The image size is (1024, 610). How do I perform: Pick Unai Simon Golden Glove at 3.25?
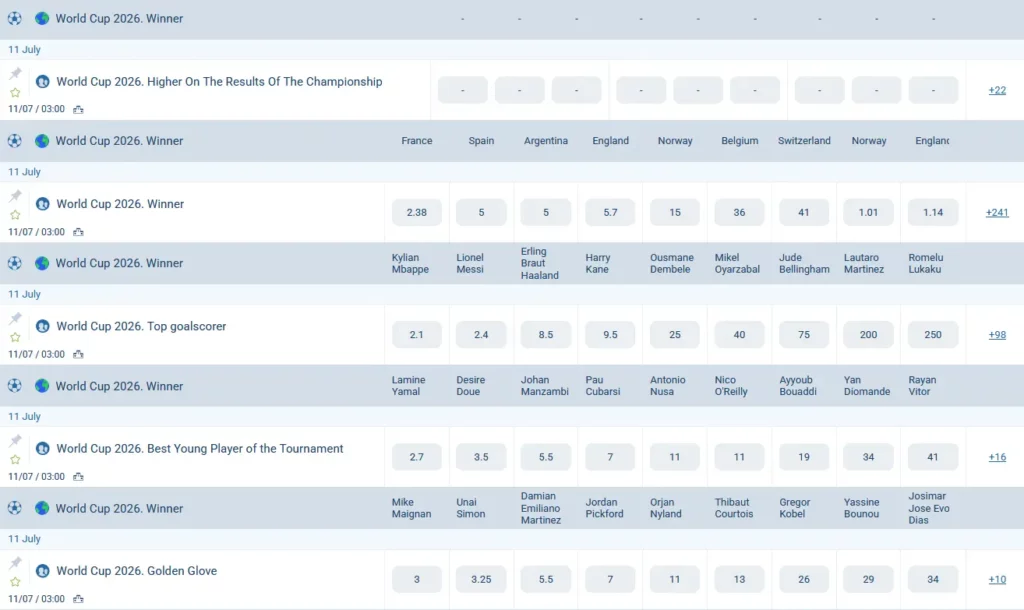coord(481,579)
